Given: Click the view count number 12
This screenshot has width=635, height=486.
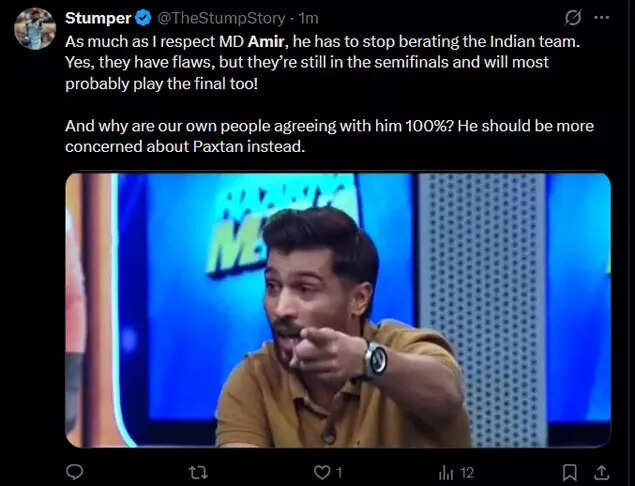Looking at the screenshot, I should coord(467,471).
